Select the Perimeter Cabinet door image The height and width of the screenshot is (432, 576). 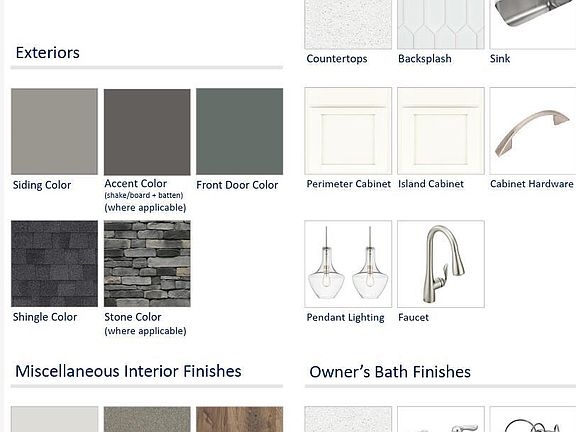348,131
